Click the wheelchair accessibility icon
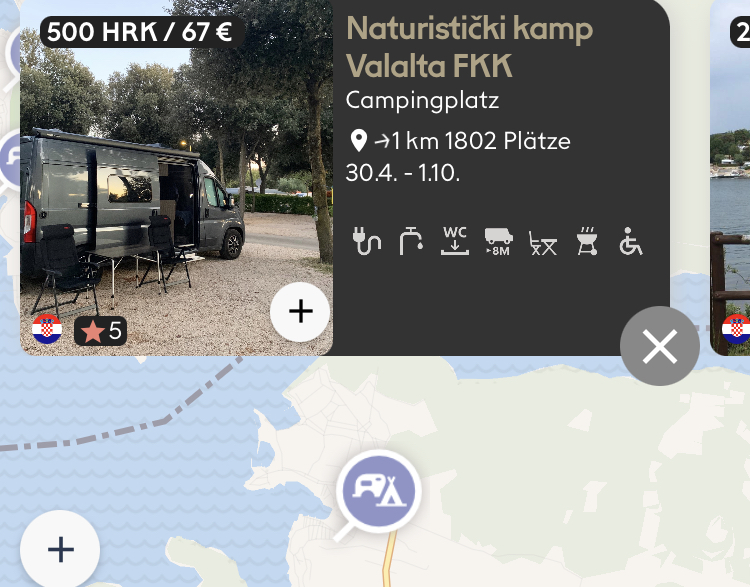Image resolution: width=750 pixels, height=587 pixels. pos(631,241)
